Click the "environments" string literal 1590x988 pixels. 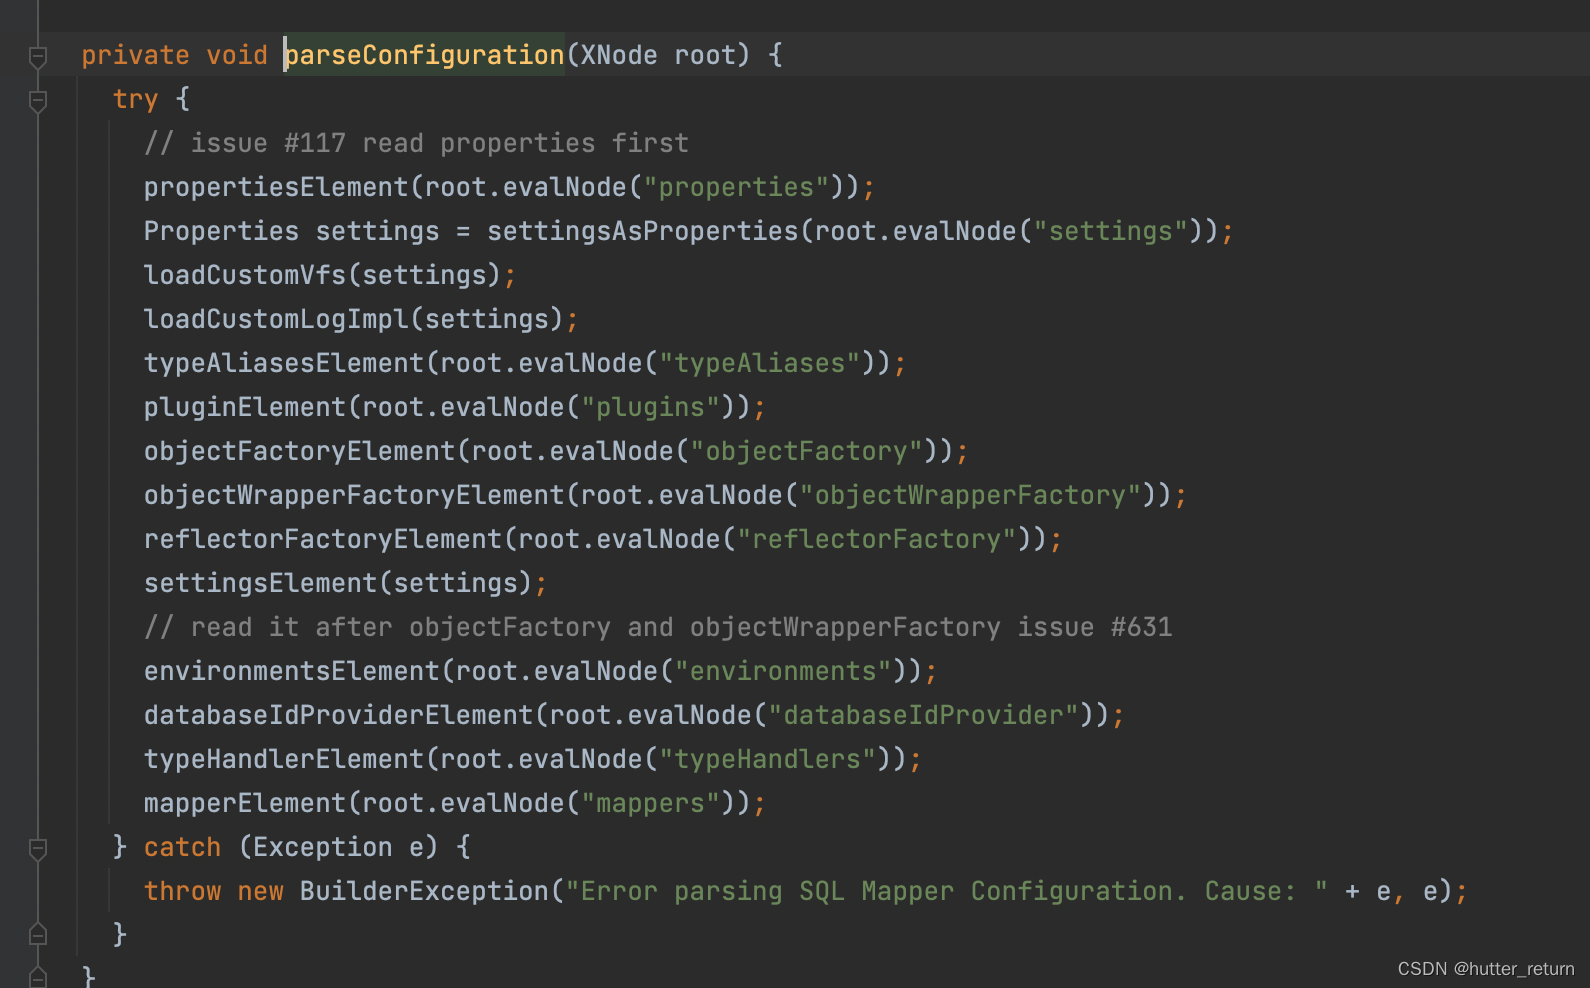(783, 671)
